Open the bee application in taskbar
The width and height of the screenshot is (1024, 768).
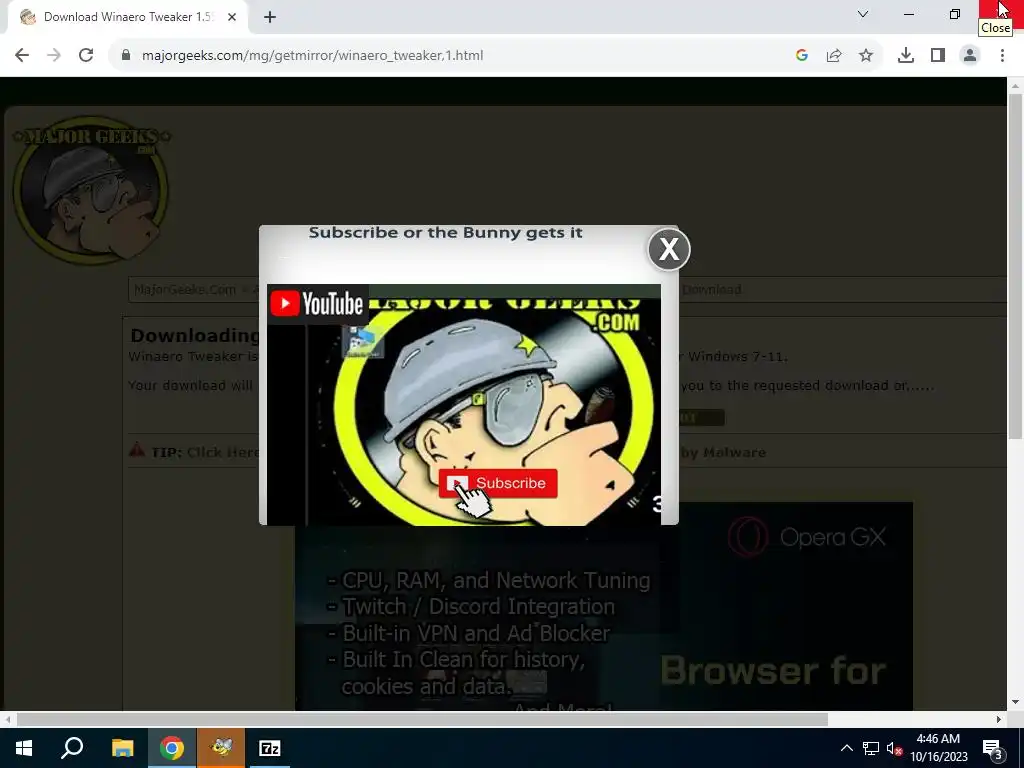coord(221,748)
